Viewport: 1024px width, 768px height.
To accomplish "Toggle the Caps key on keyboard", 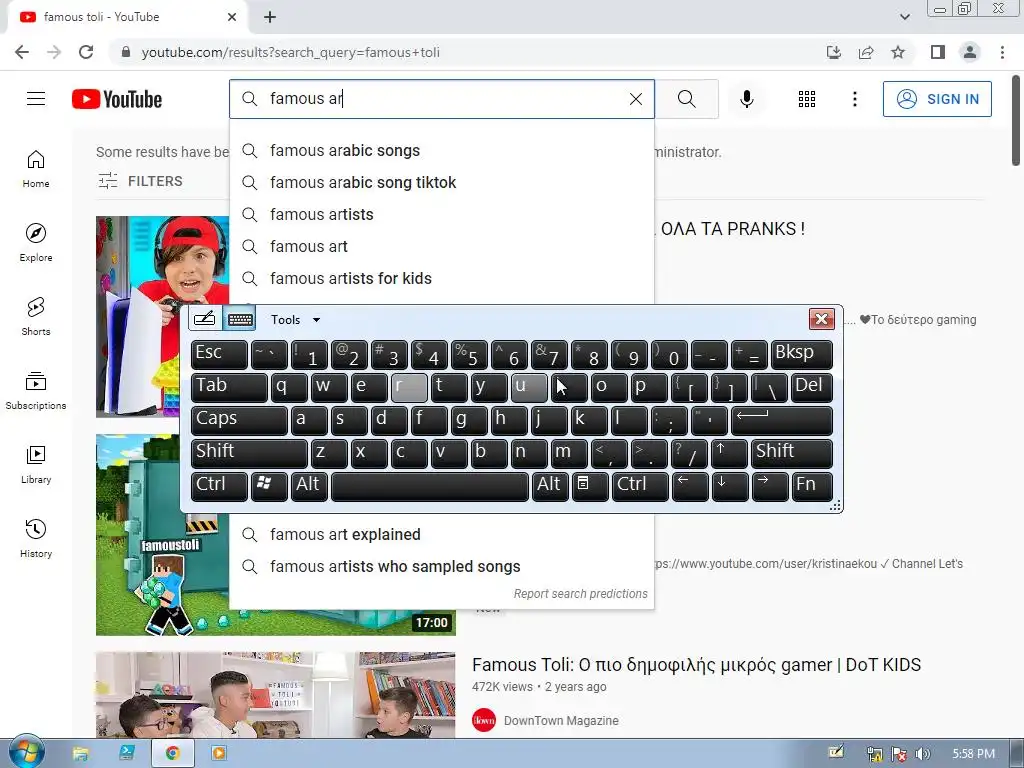I will 239,420.
